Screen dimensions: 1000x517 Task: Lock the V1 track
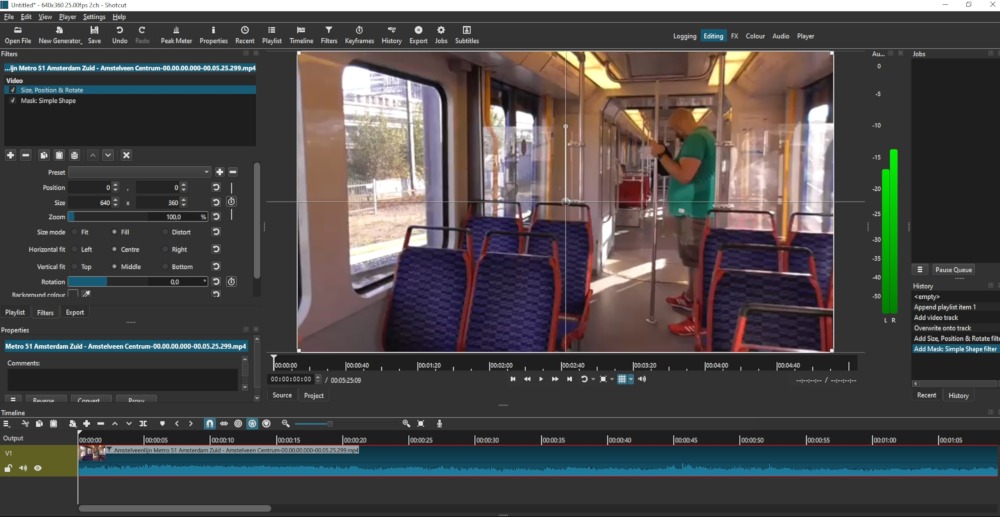point(9,468)
